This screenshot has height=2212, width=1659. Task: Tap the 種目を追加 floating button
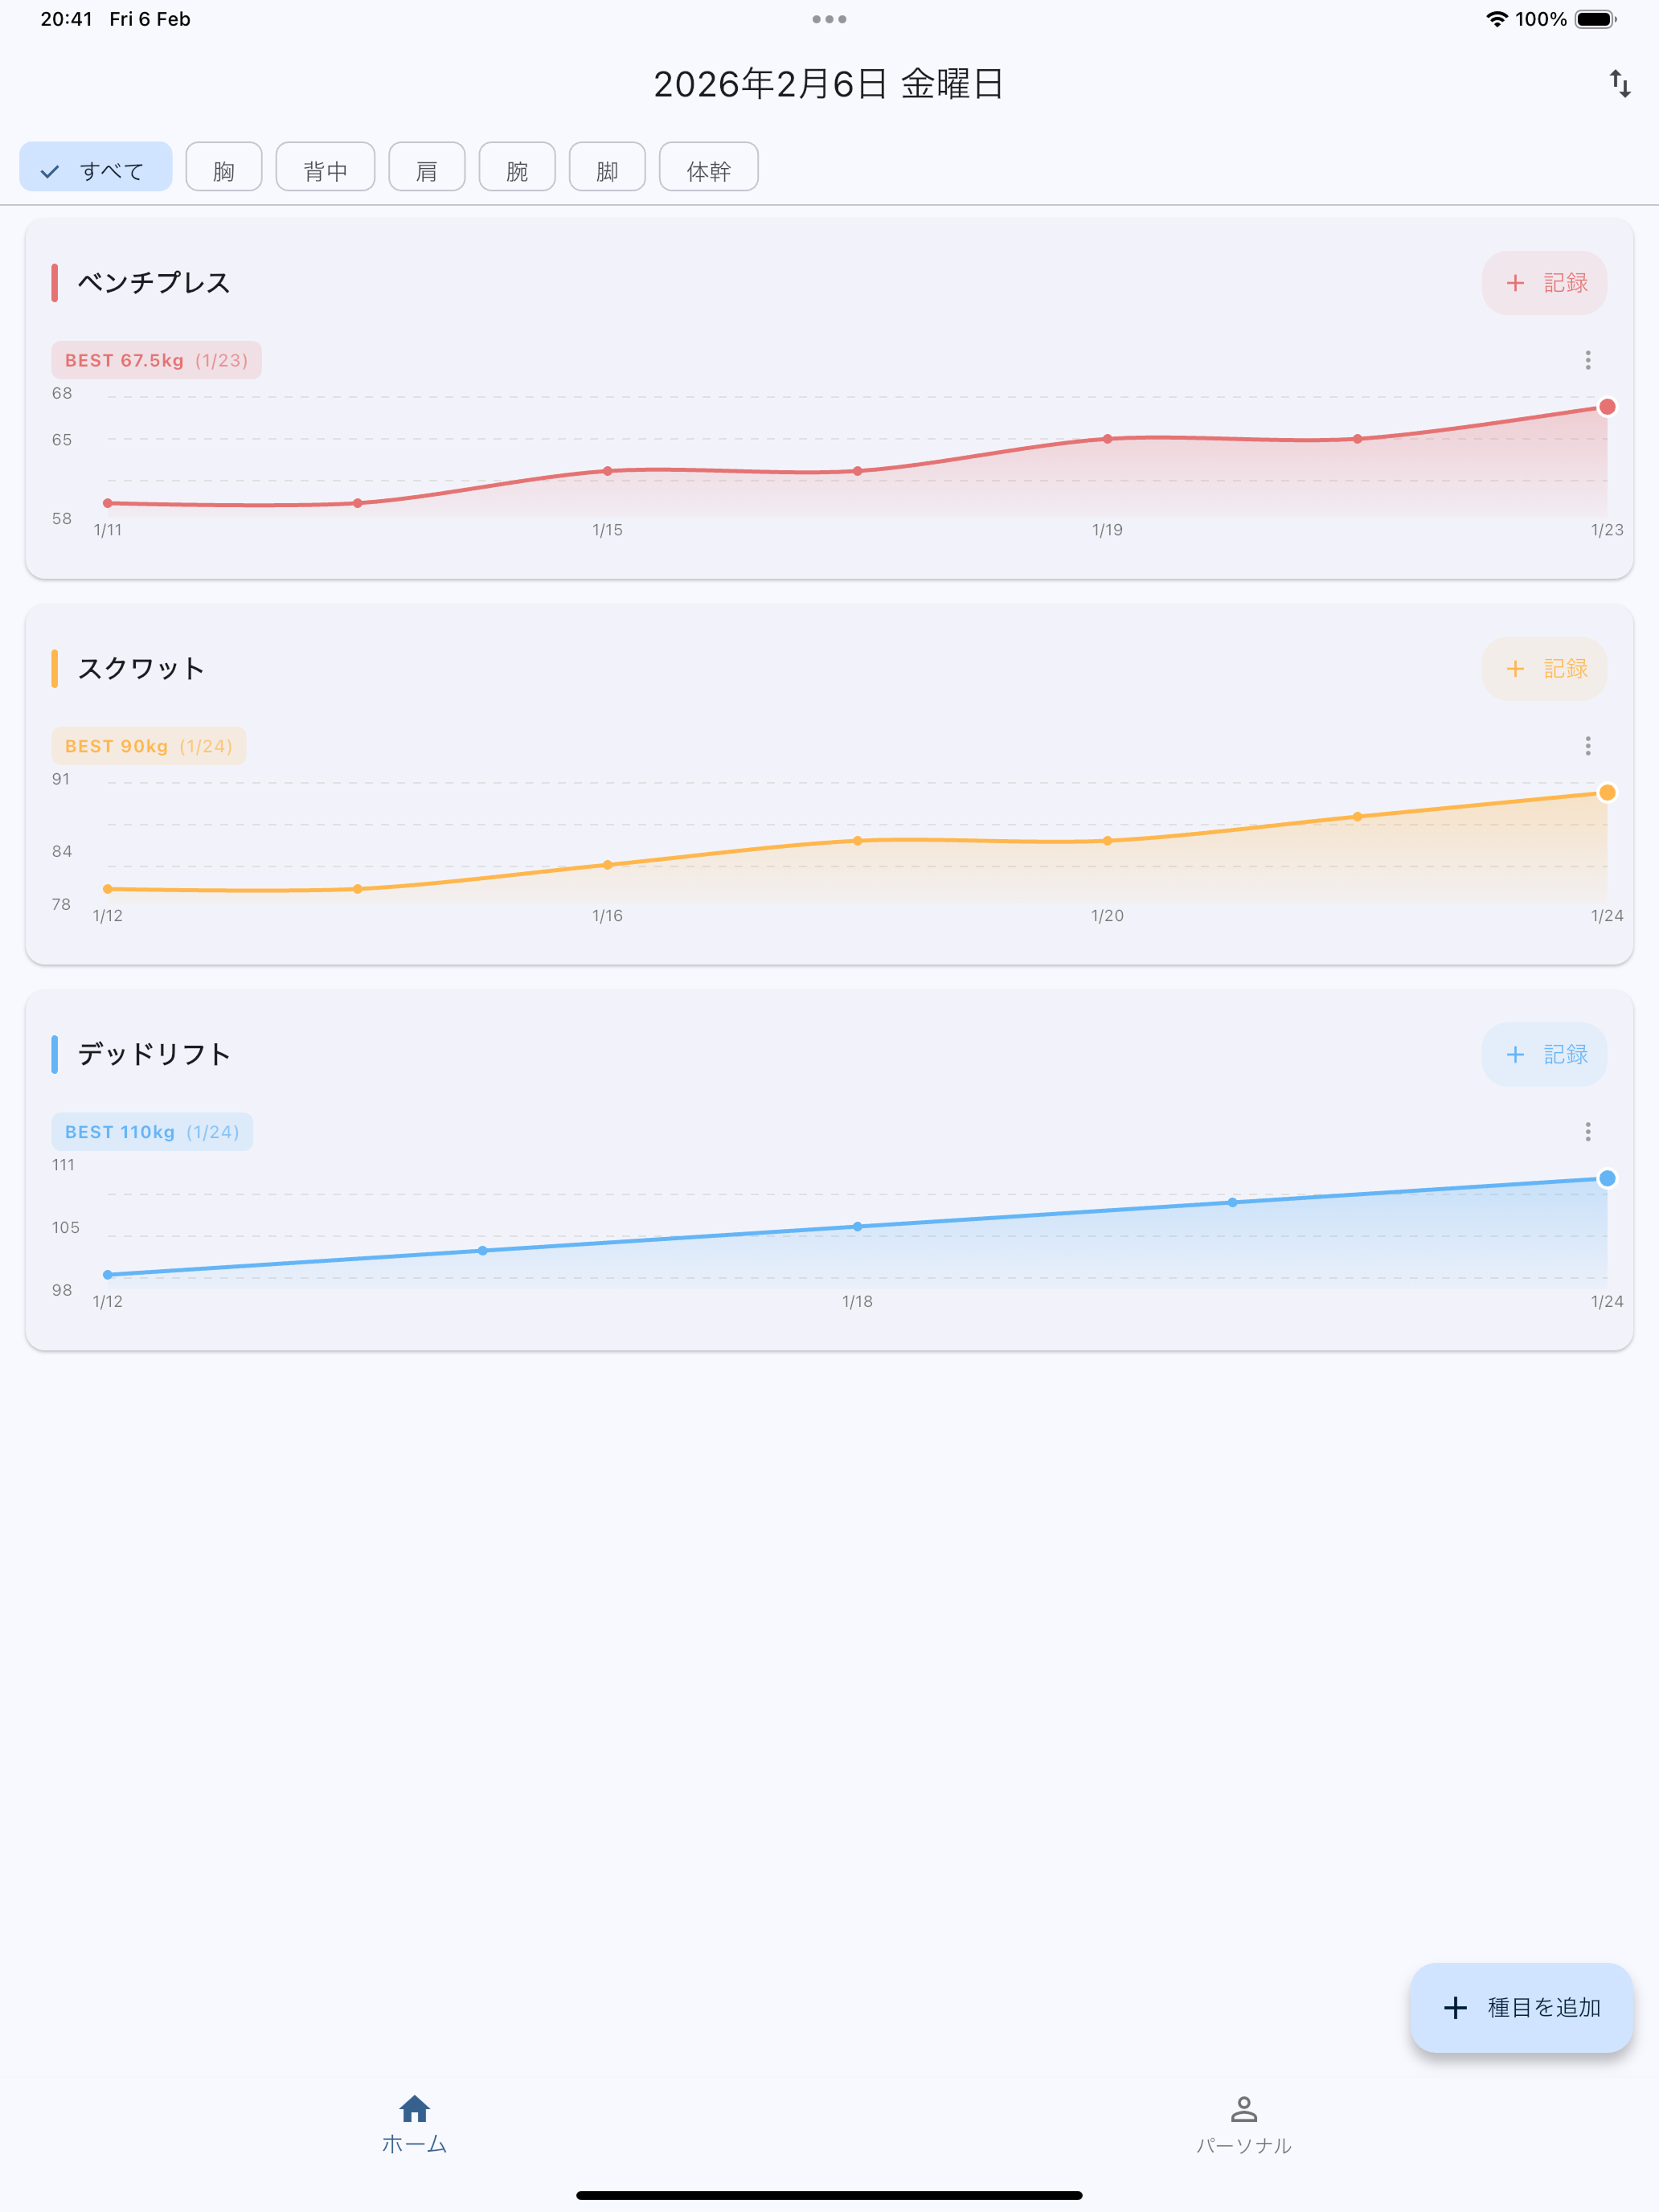(x=1521, y=2008)
